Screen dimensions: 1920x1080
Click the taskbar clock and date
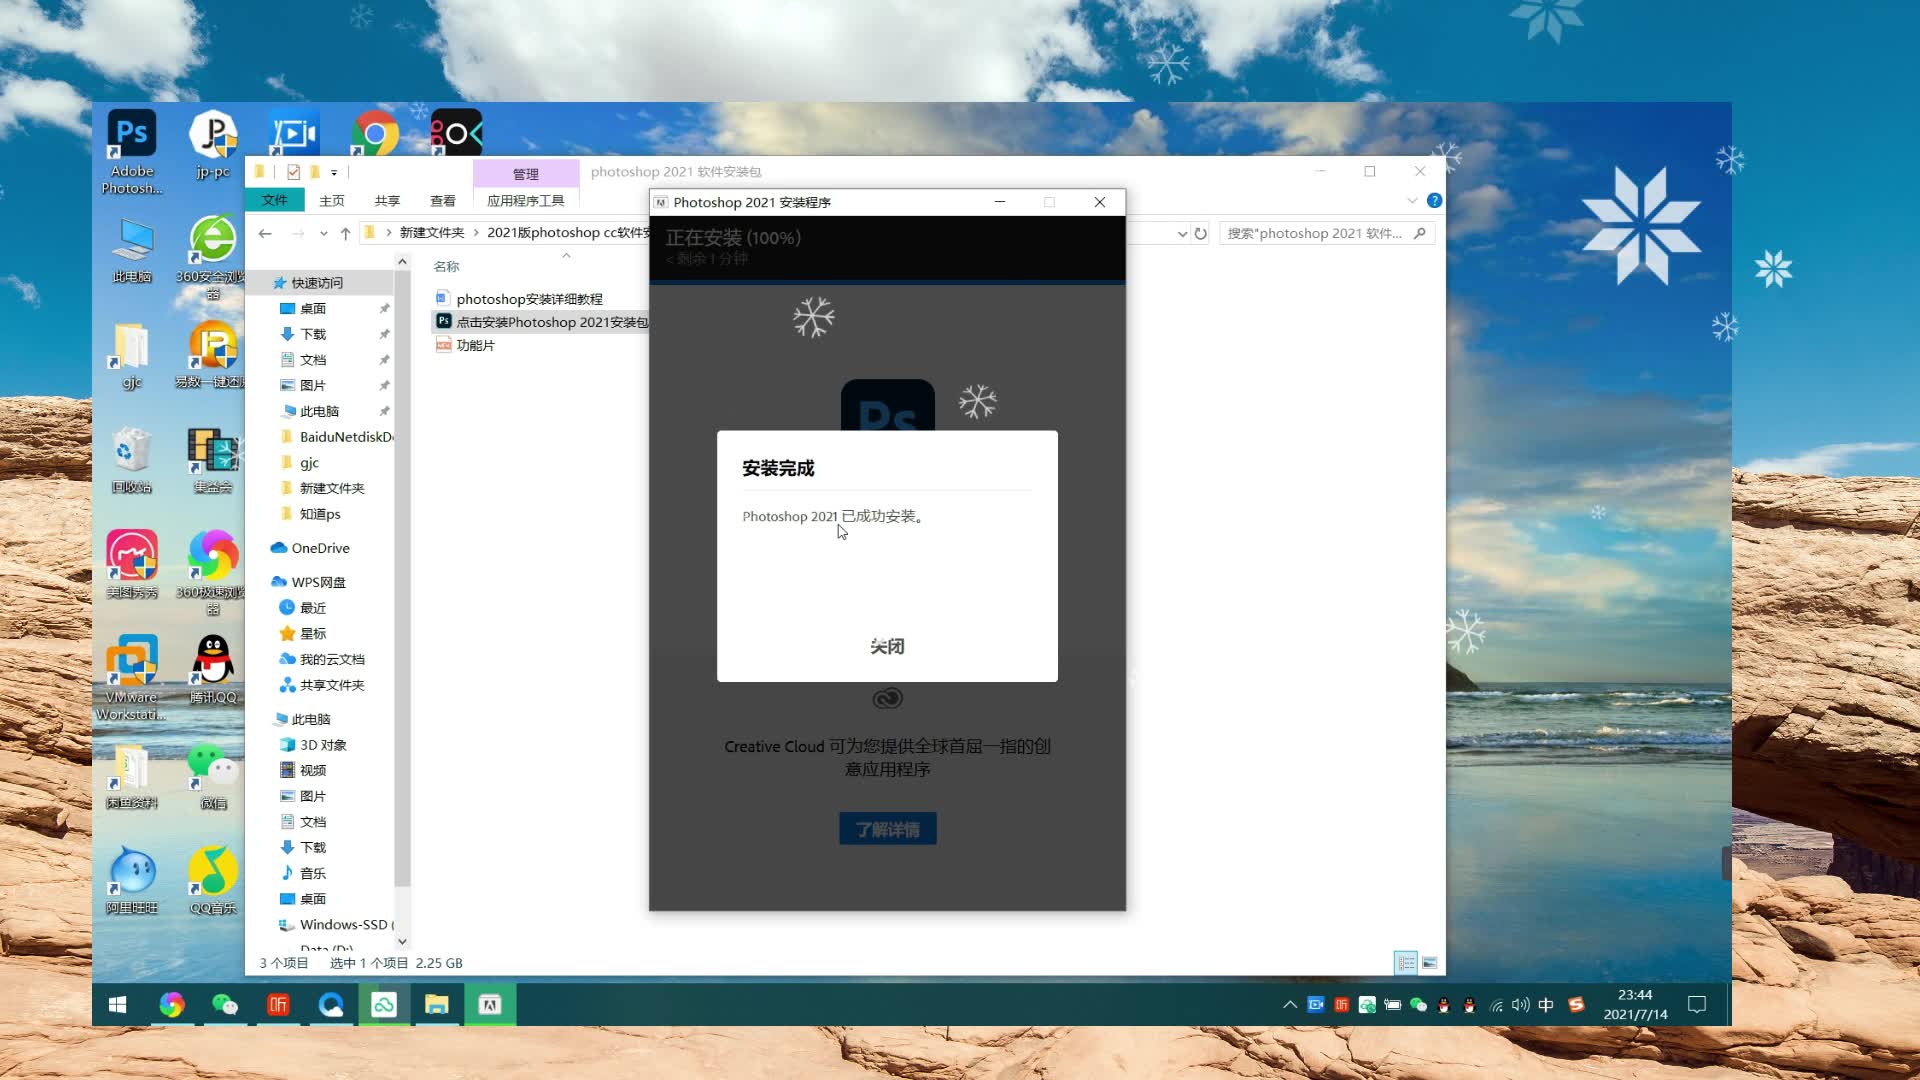click(1635, 1005)
